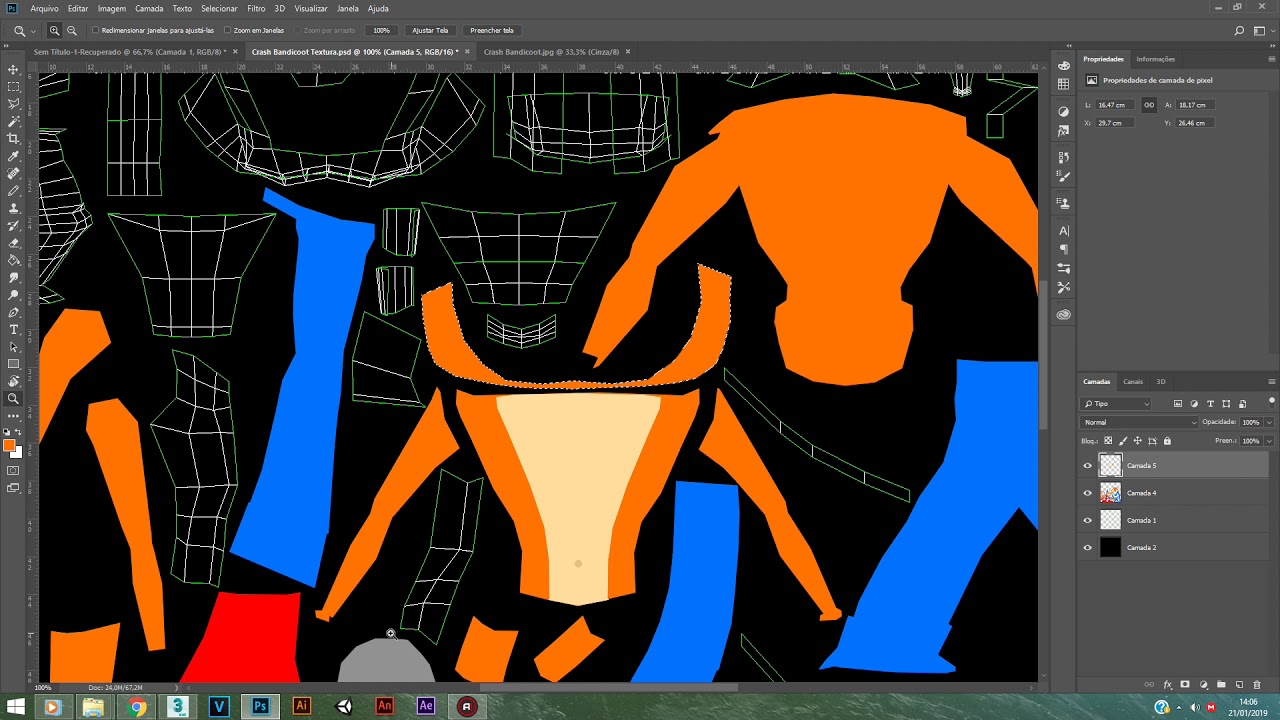This screenshot has height=720, width=1280.
Task: Open the Zoom tool preset picker arrow
Action: click(x=32, y=31)
